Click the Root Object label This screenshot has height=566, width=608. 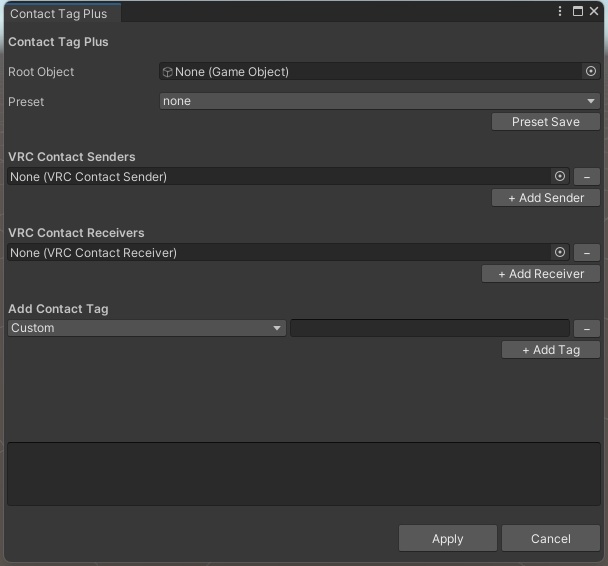click(41, 72)
